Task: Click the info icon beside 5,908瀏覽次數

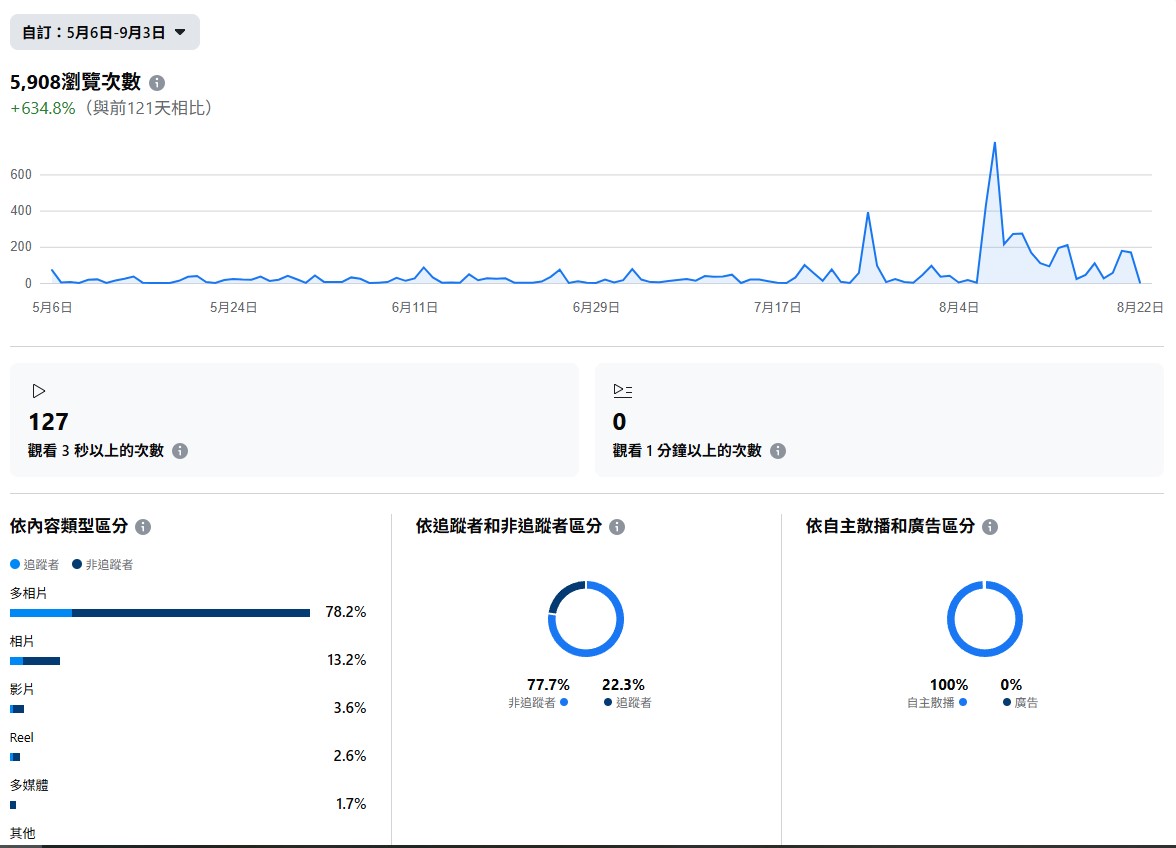Action: click(157, 83)
